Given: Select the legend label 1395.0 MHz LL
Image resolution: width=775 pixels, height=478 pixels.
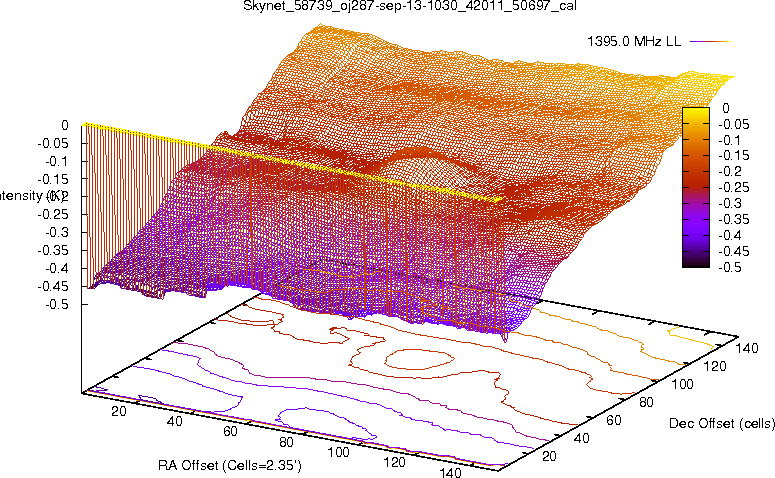Looking at the screenshot, I should point(634,42).
